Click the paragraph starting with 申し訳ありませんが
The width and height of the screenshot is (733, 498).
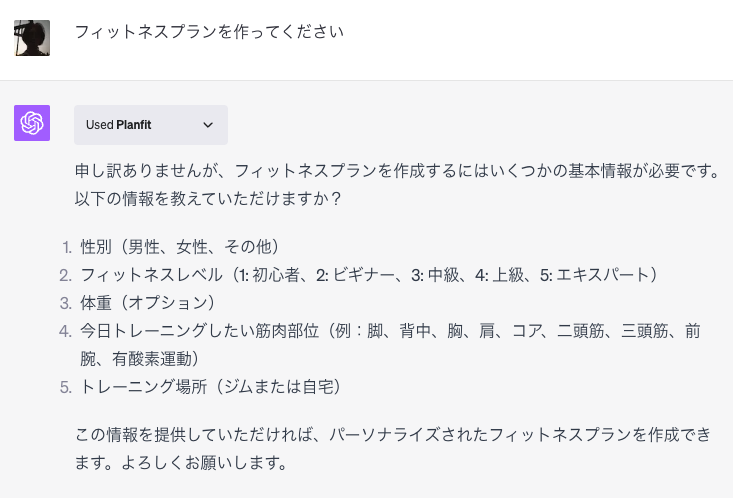(397, 171)
